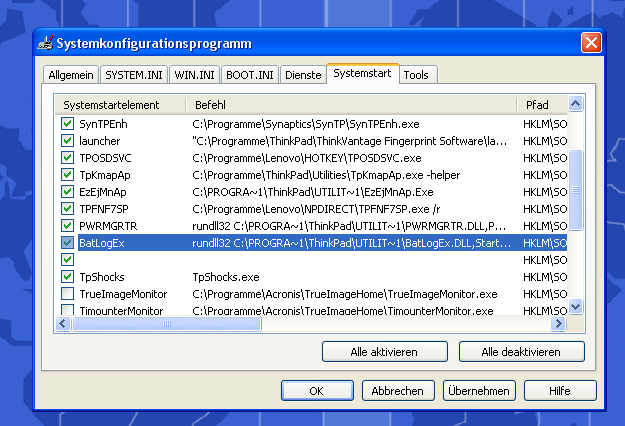Screen dimensions: 625x426
Task: Open Hilfe button
Action: pyautogui.click(x=560, y=391)
